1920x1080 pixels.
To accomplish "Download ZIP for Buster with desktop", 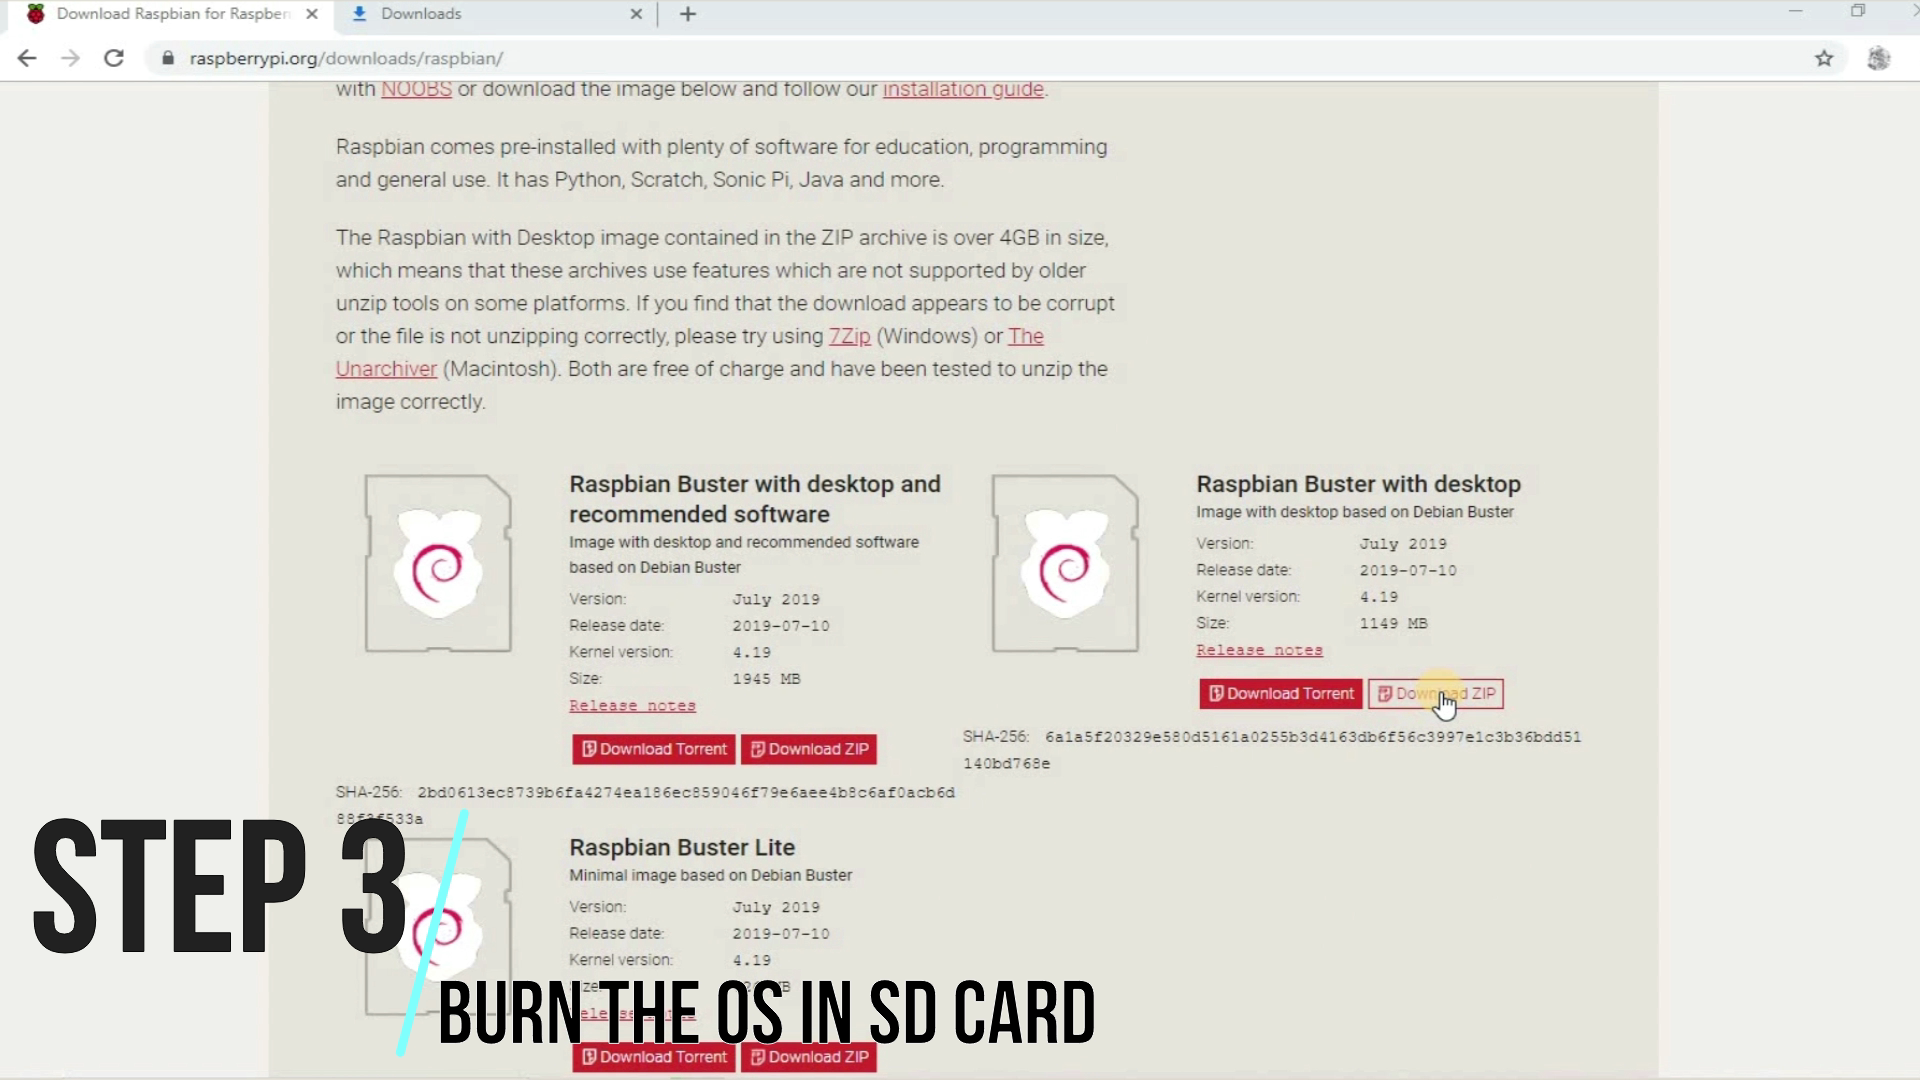I will pos(1435,694).
